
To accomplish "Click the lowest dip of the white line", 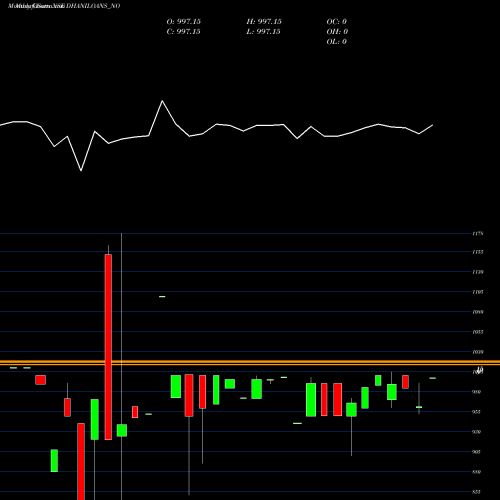I will pyautogui.click(x=81, y=170).
